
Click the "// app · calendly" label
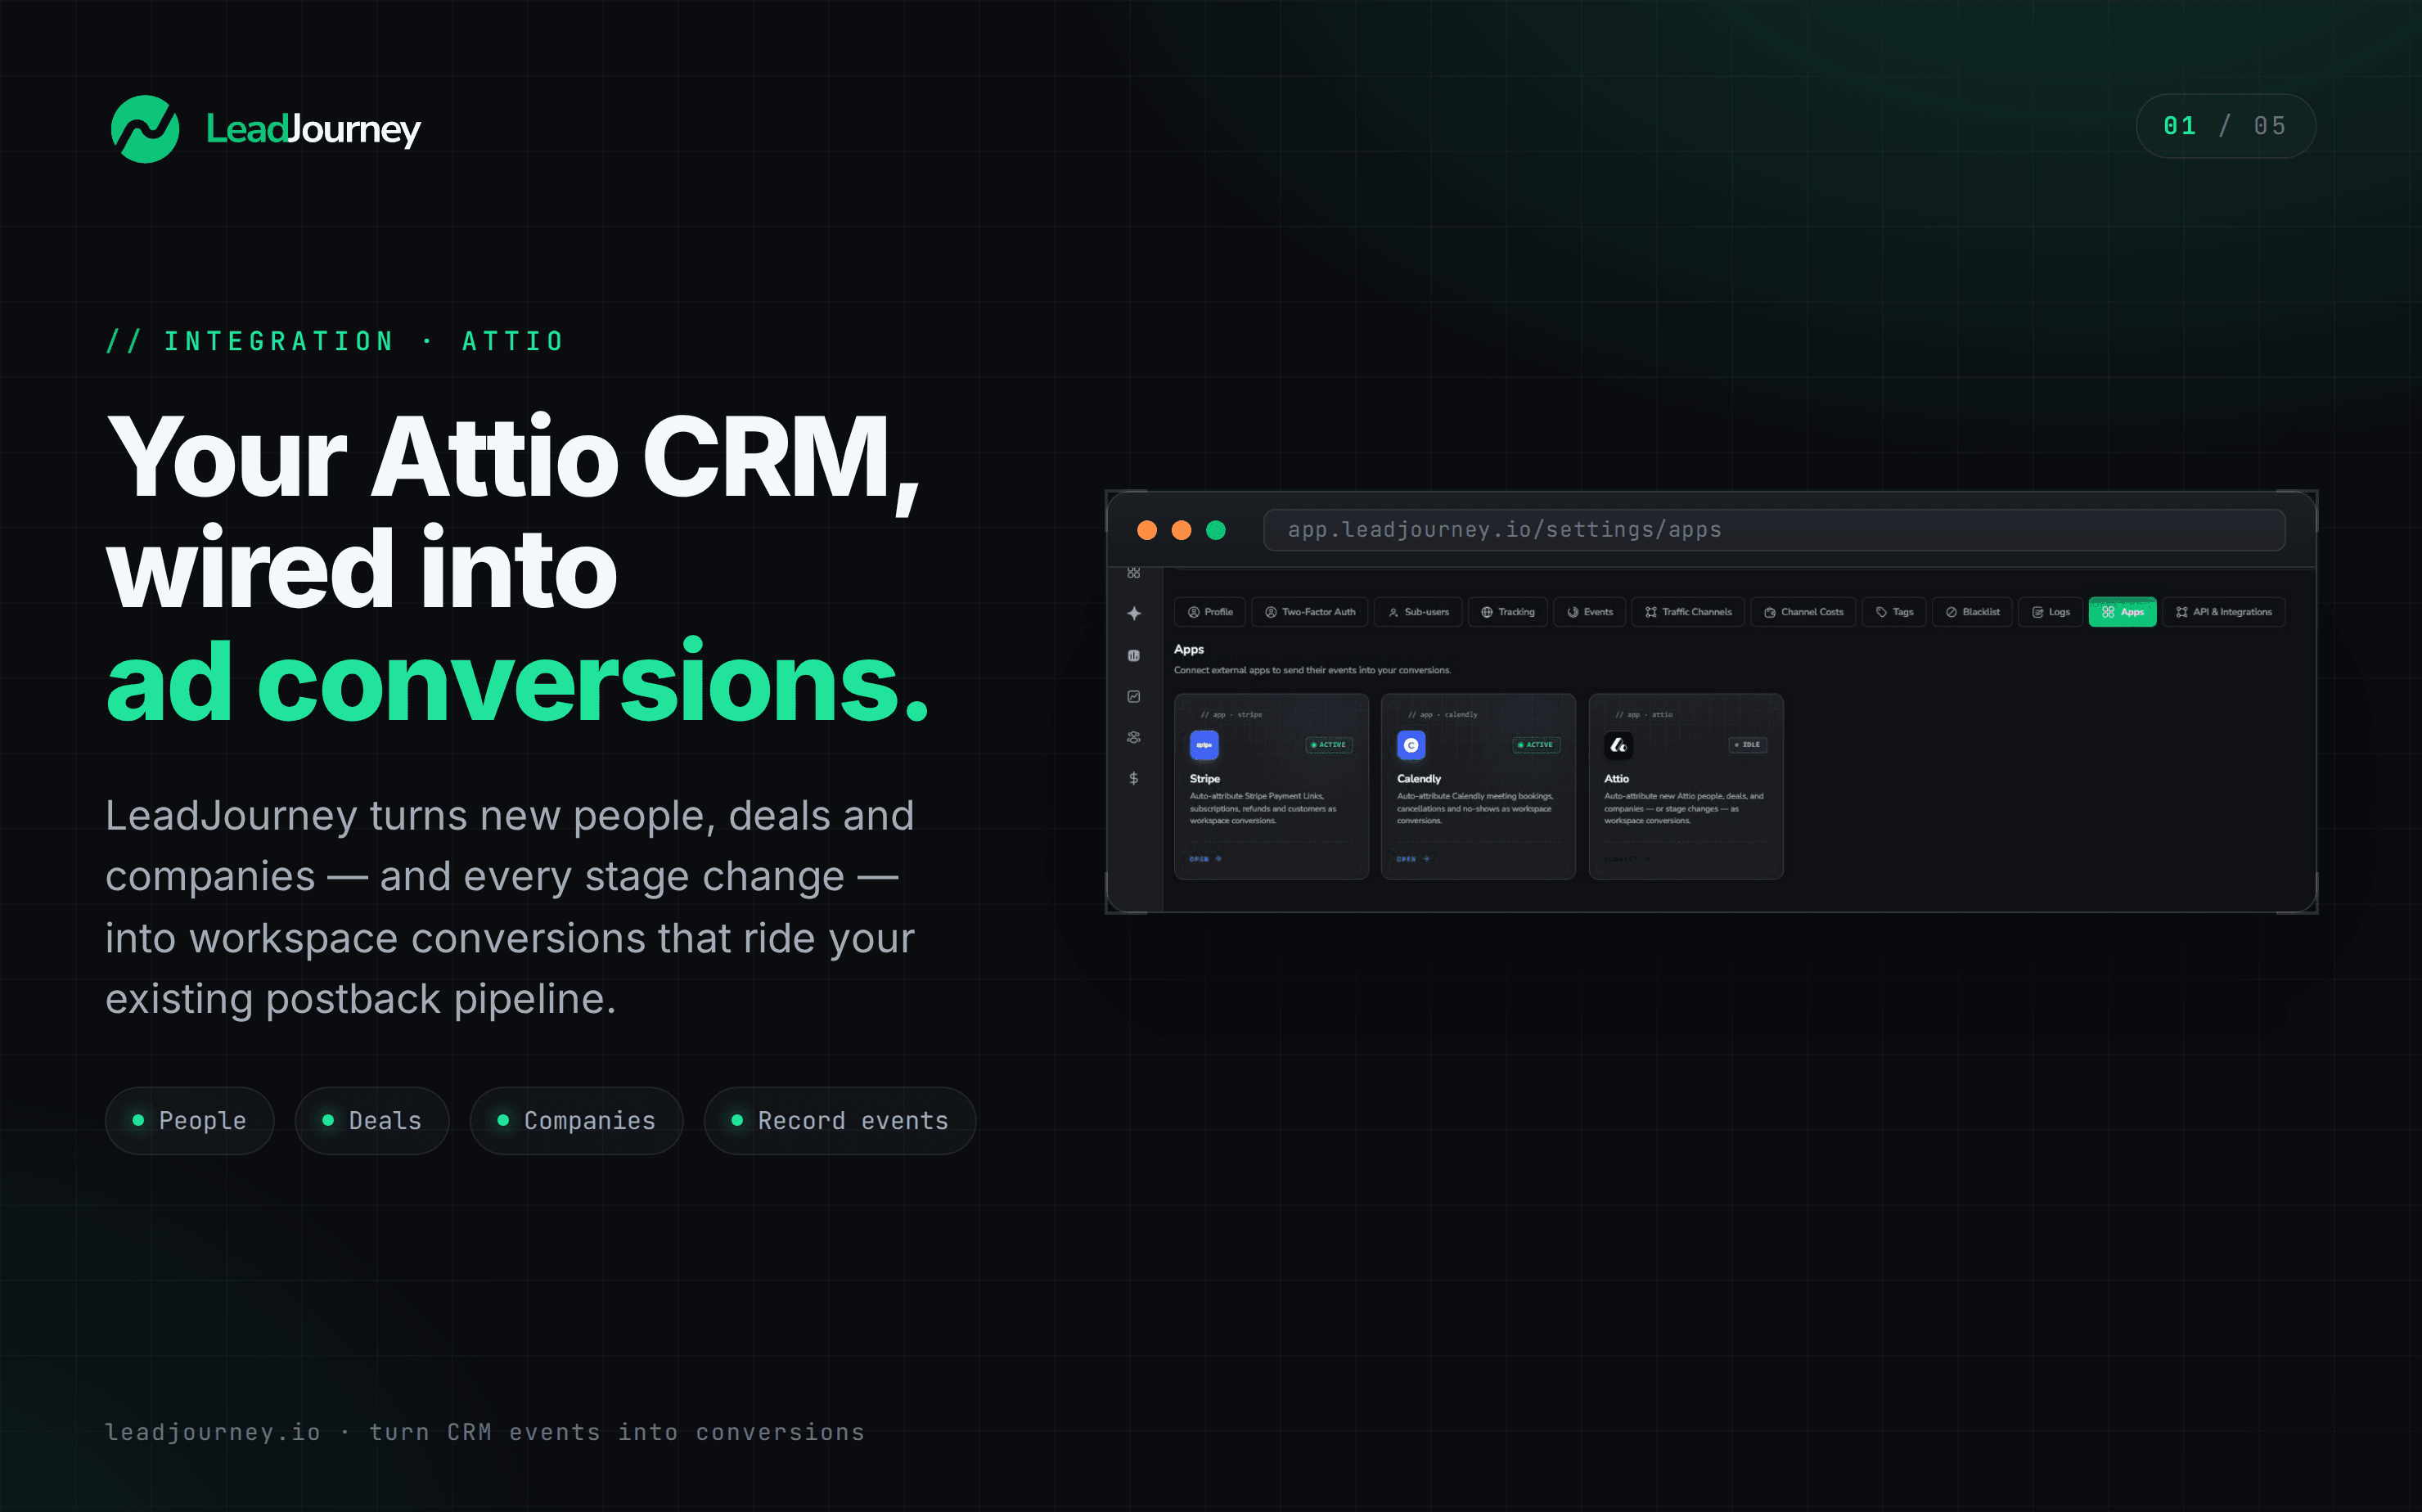pyautogui.click(x=1442, y=715)
